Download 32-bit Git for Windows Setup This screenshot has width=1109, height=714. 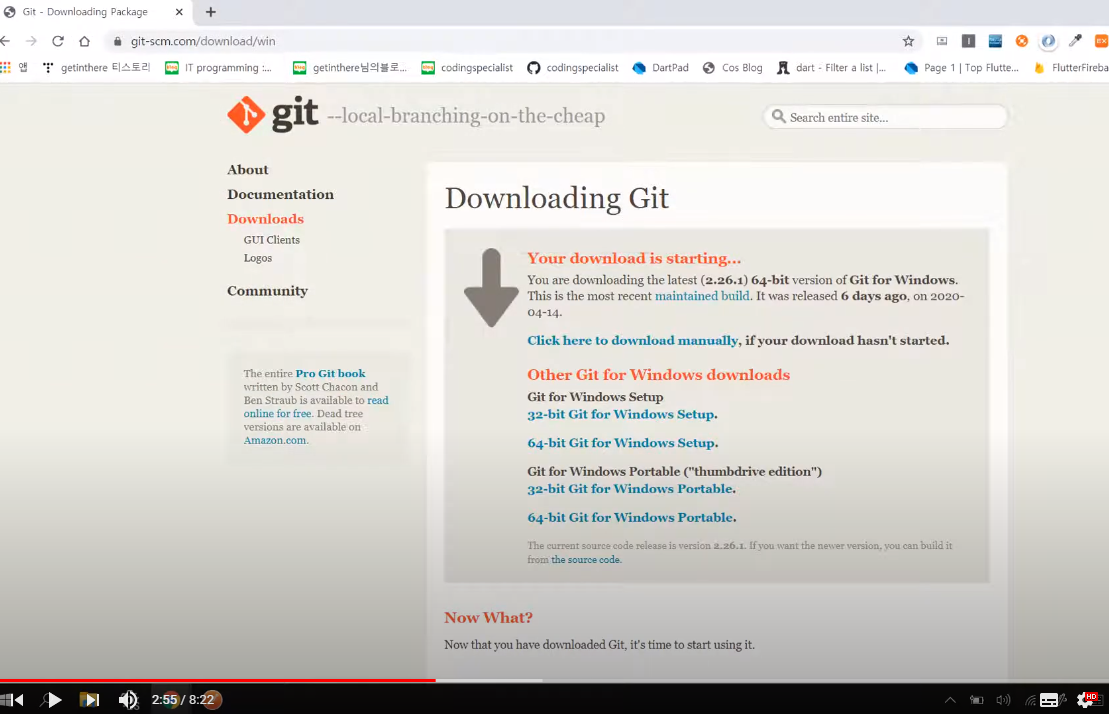tap(621, 414)
